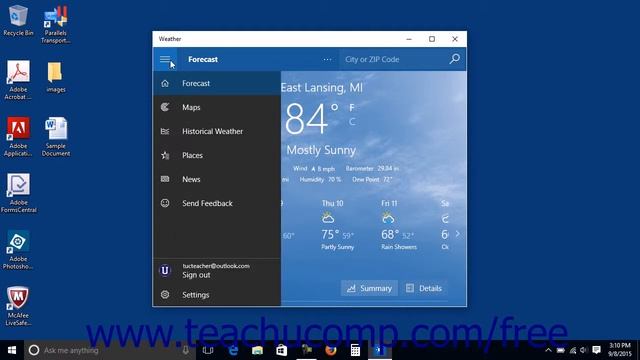
Task: Select Adobe Photoshop desktop shortcut
Action: coord(18,250)
